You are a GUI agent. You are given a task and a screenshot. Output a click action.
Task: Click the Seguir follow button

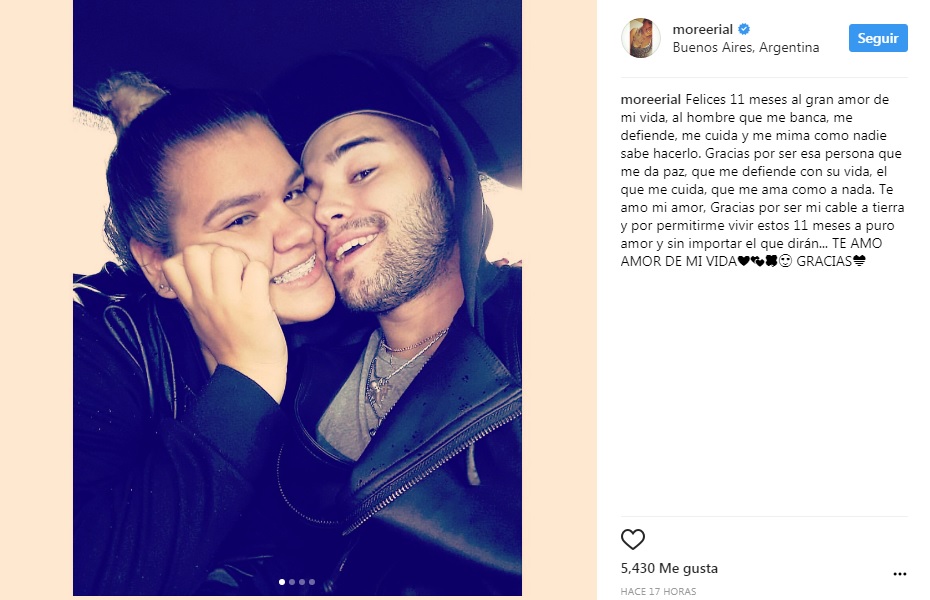(x=878, y=38)
